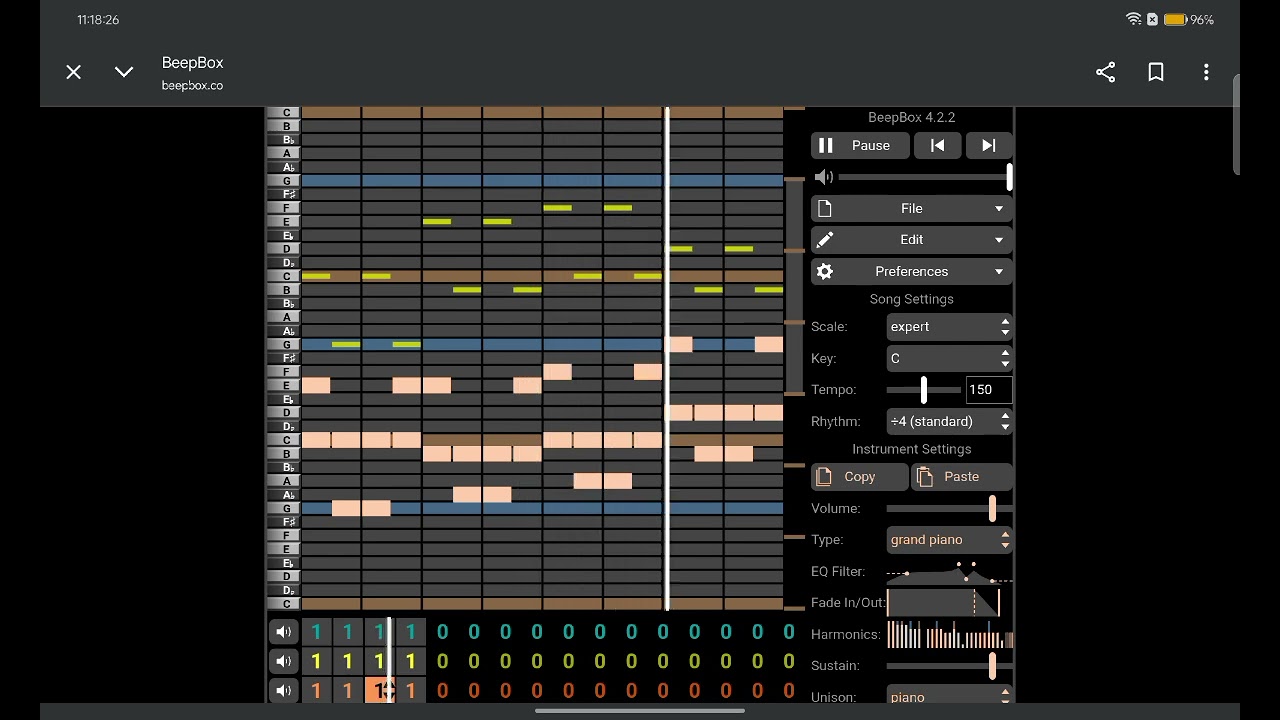
Task: Adjust the main volume slider
Action: pos(925,177)
